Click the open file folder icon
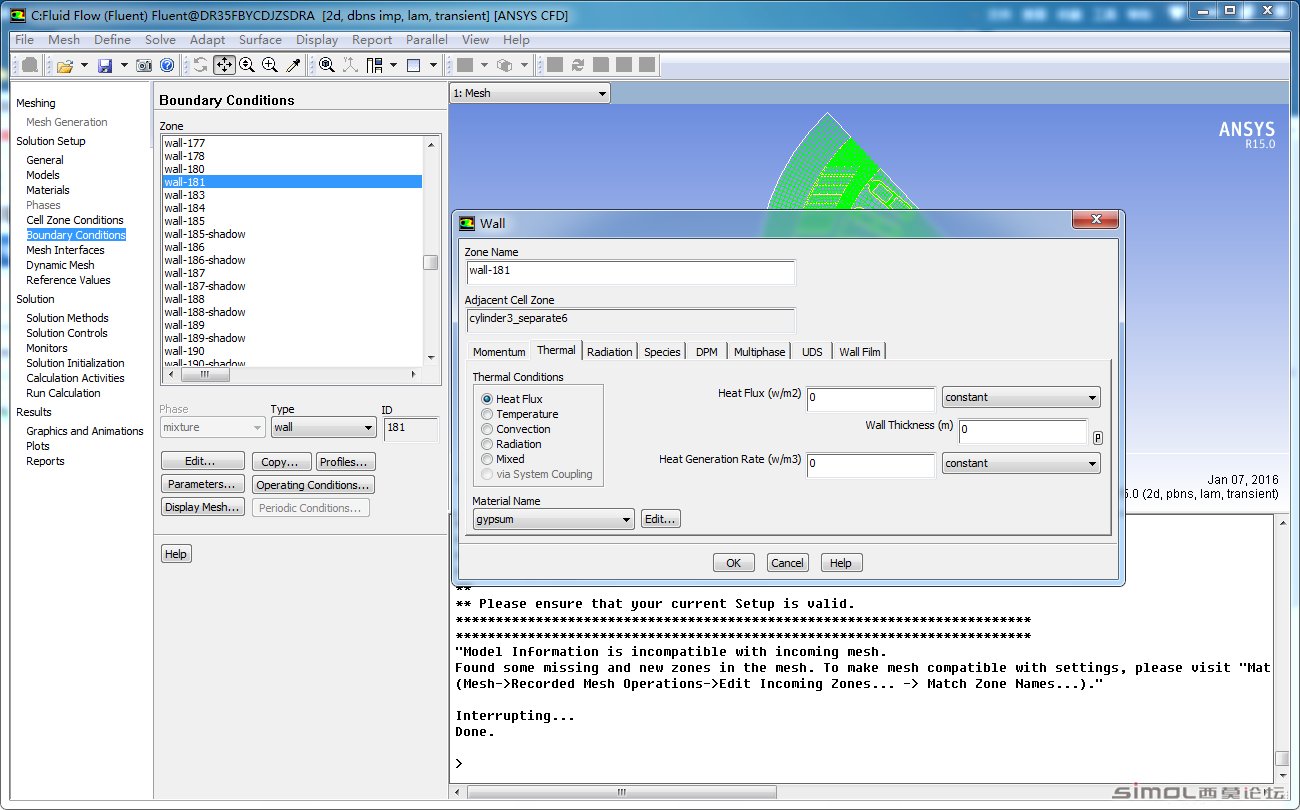The image size is (1300, 810). [x=64, y=65]
